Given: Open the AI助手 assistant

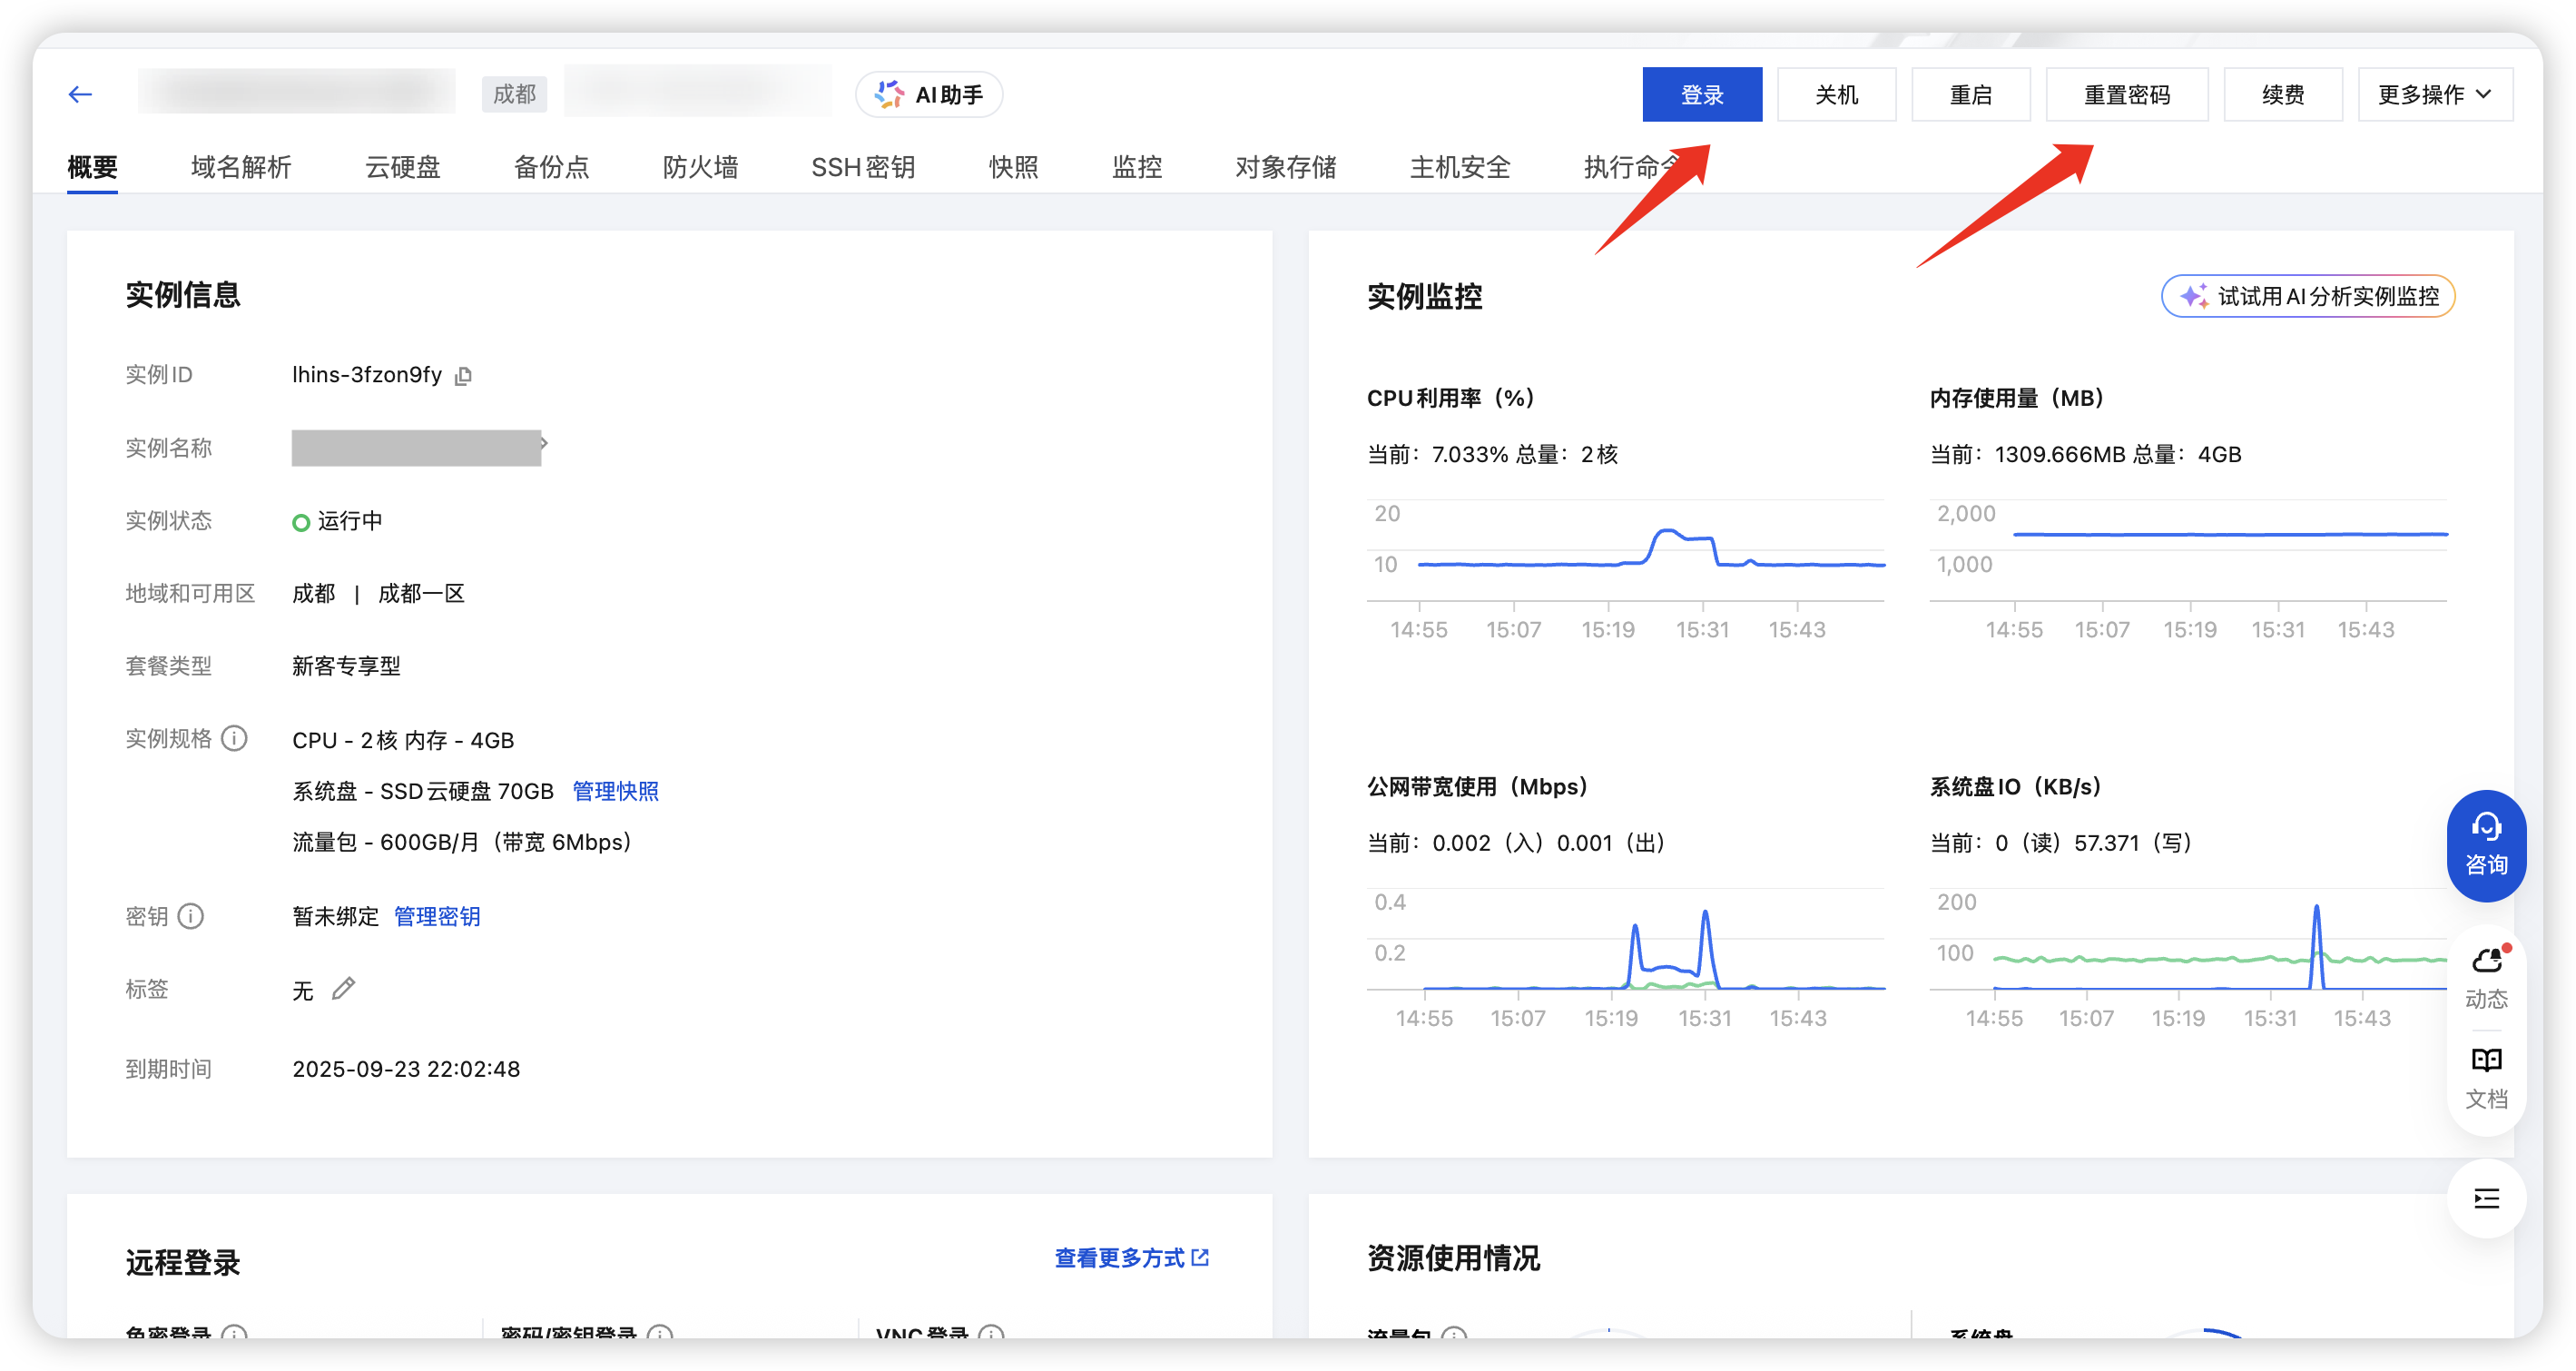Looking at the screenshot, I should [x=928, y=94].
